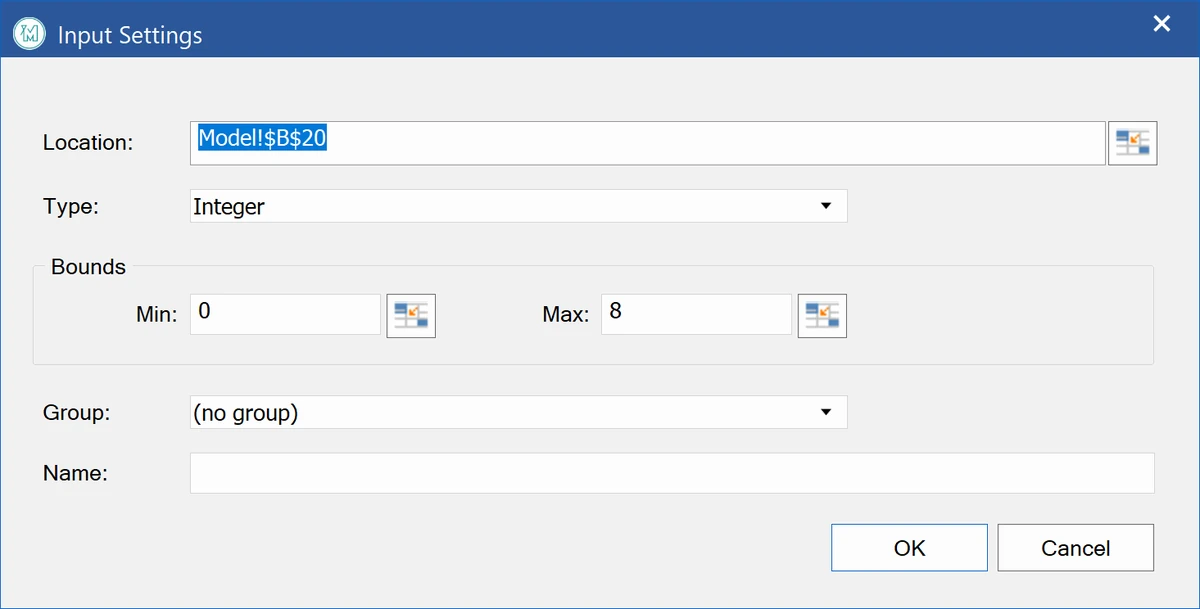Image resolution: width=1200 pixels, height=609 pixels.
Task: Click the Max label text
Action: click(565, 315)
